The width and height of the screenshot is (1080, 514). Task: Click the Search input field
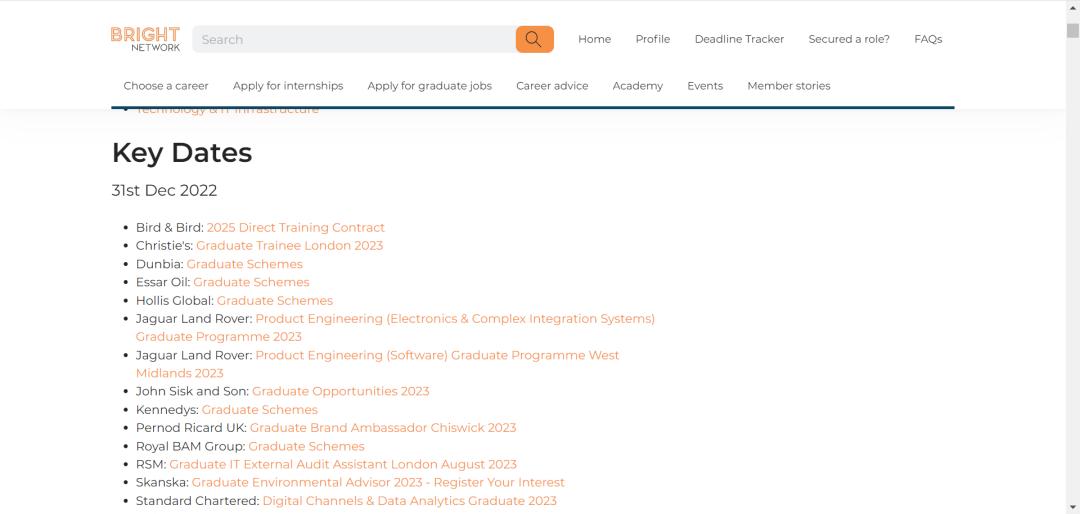point(353,39)
